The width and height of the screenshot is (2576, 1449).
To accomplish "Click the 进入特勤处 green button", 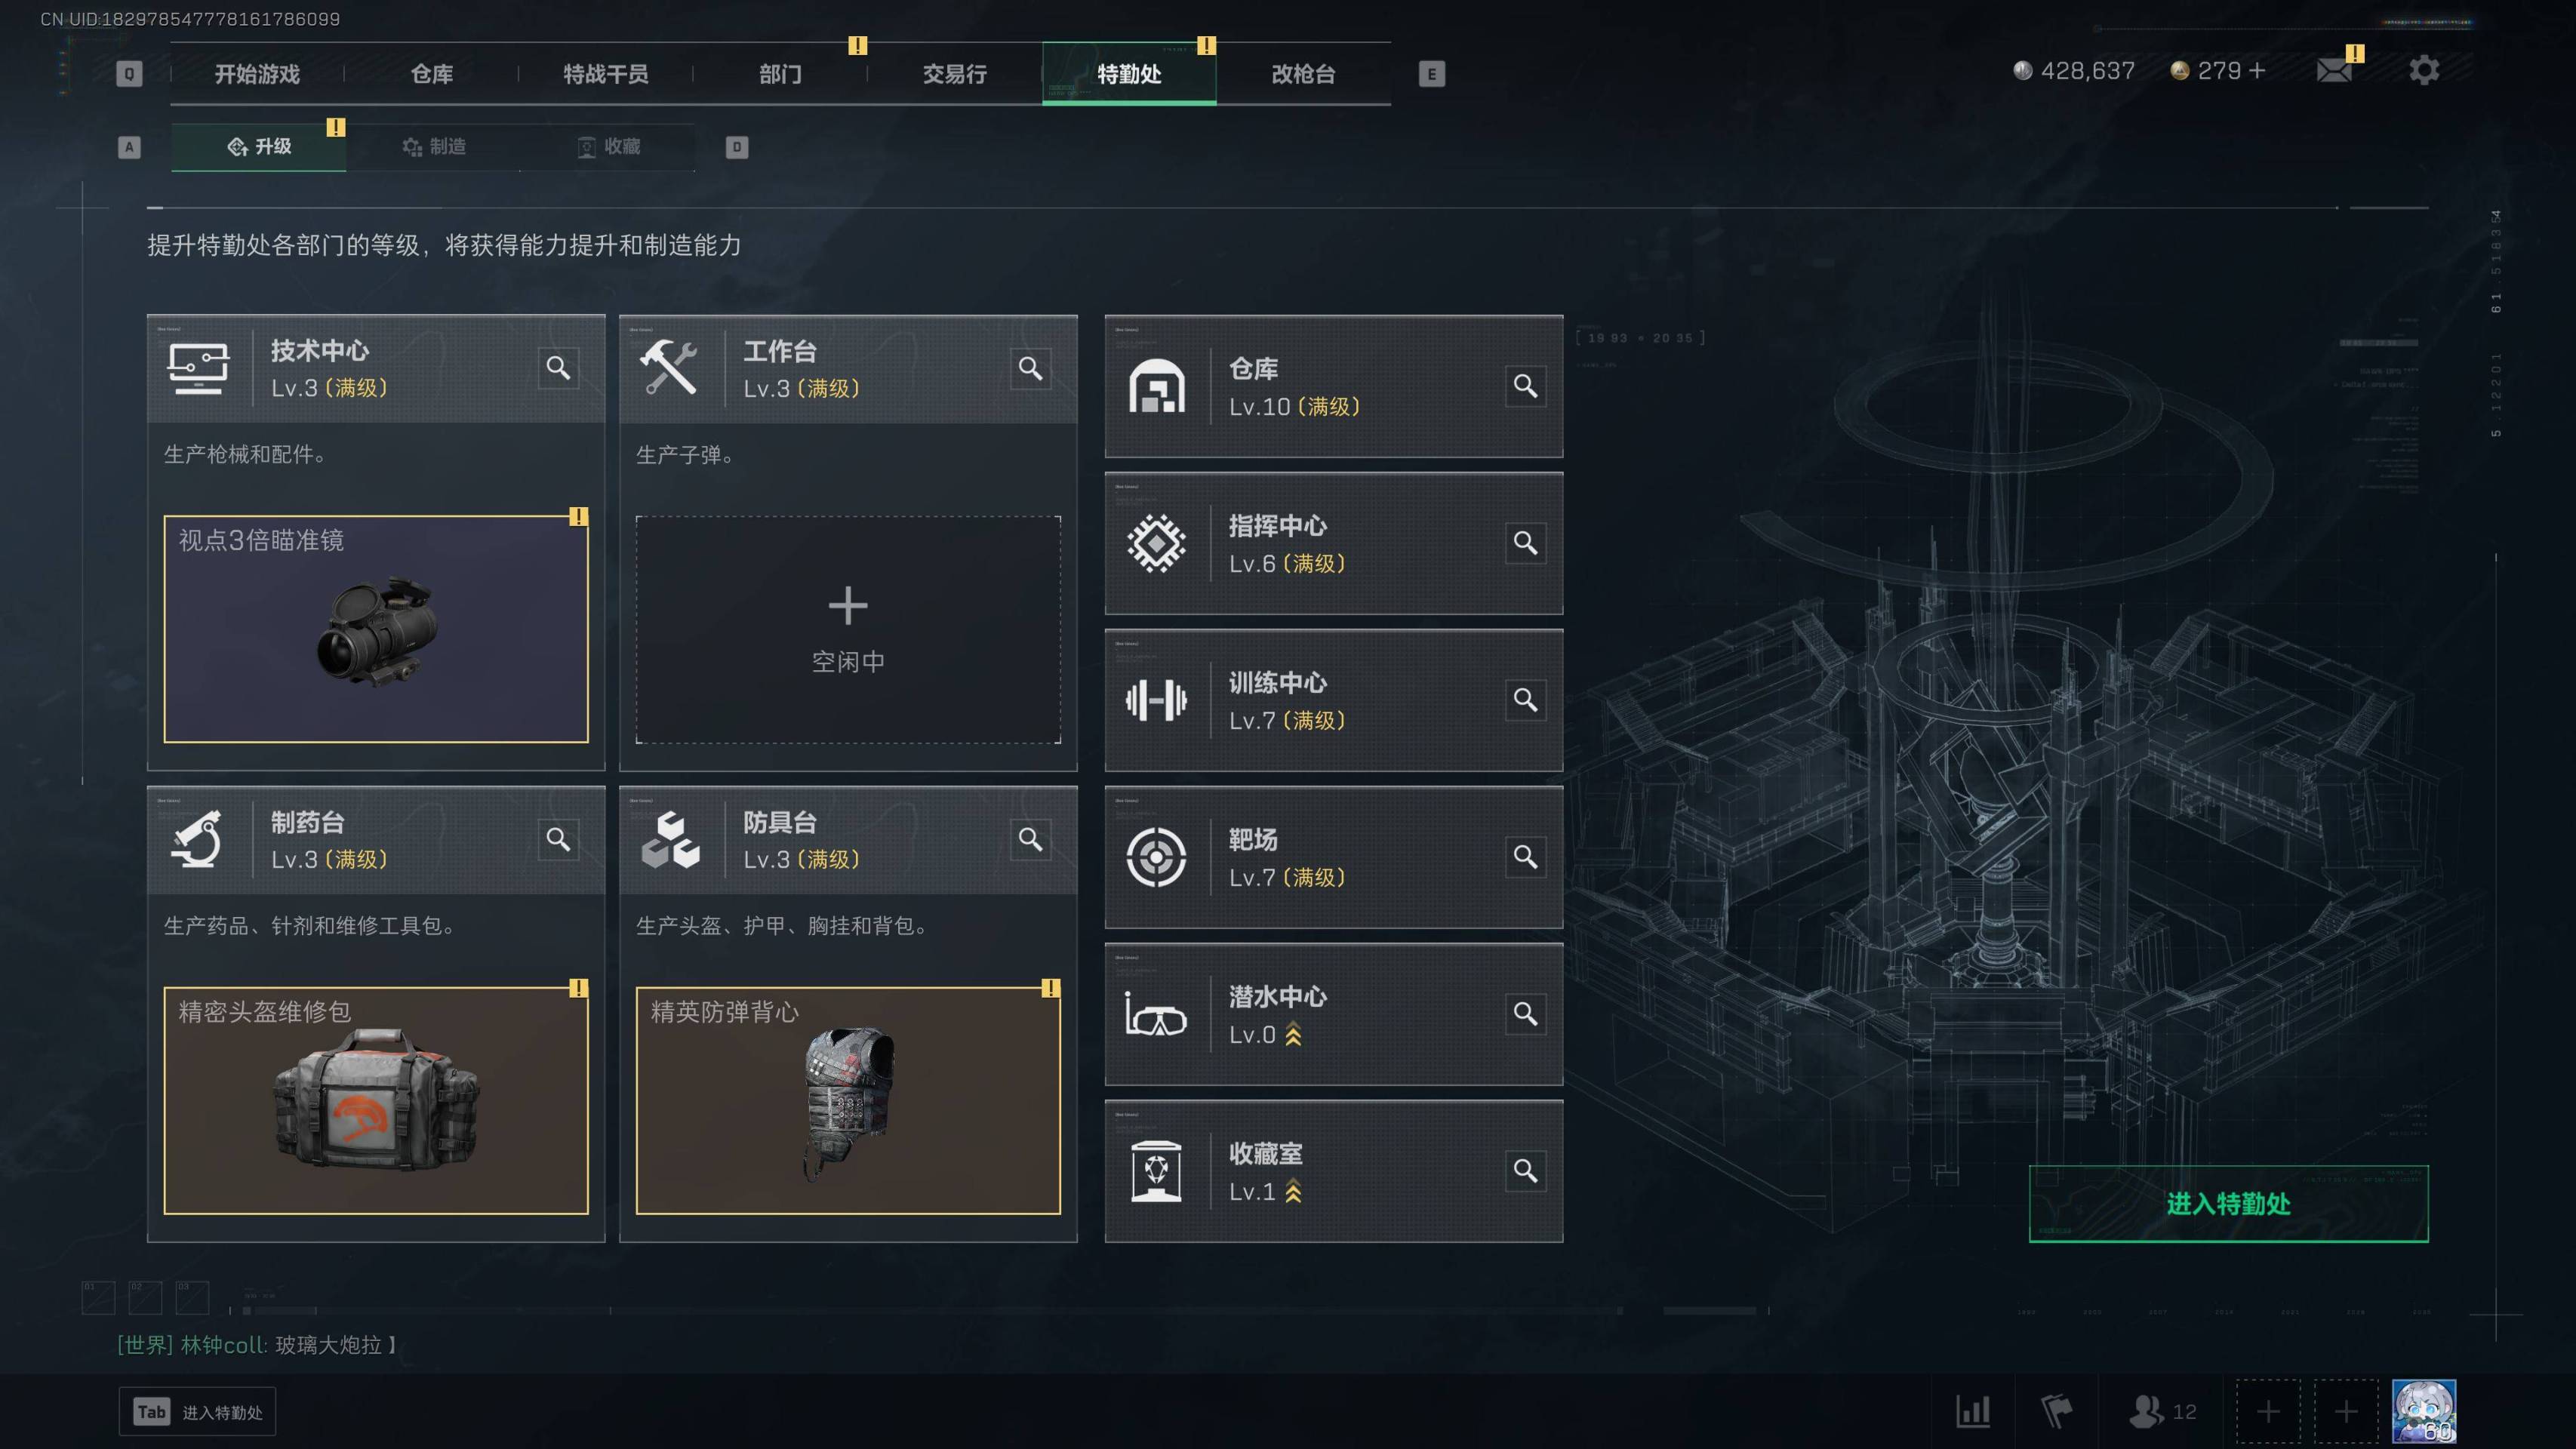I will click(x=2228, y=1204).
